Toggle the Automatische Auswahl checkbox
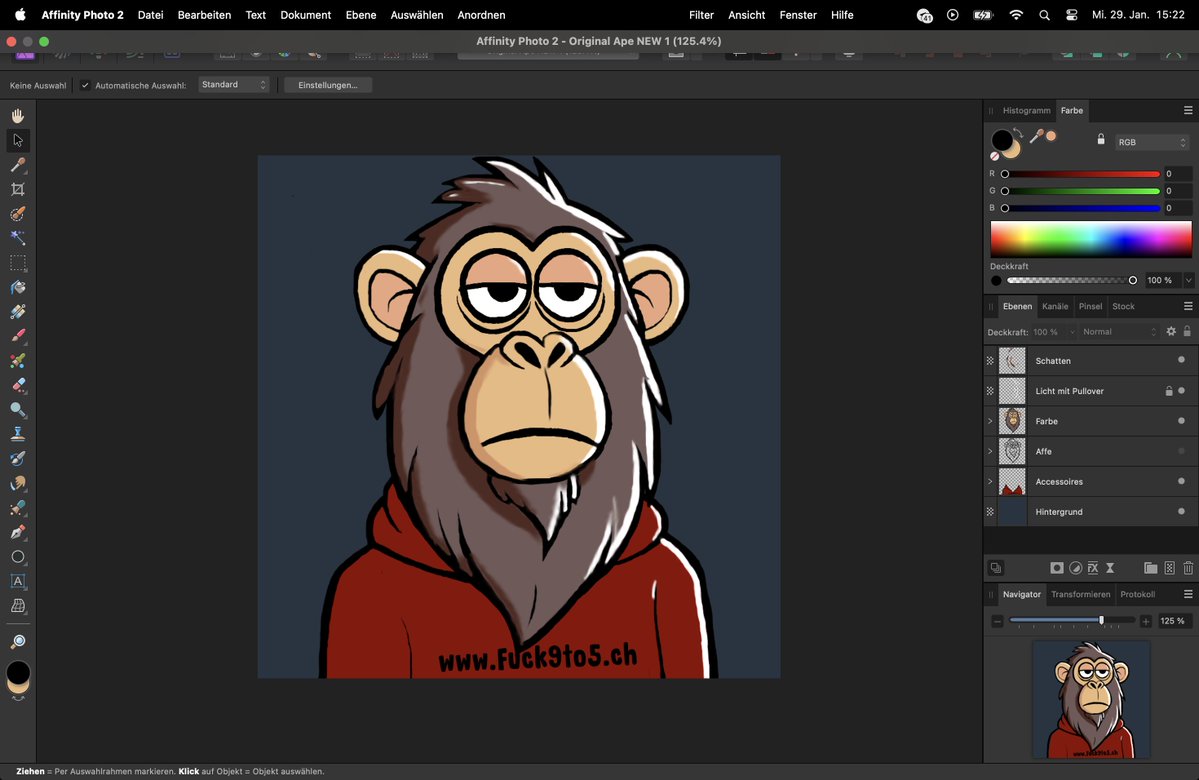This screenshot has width=1199, height=780. [x=85, y=85]
